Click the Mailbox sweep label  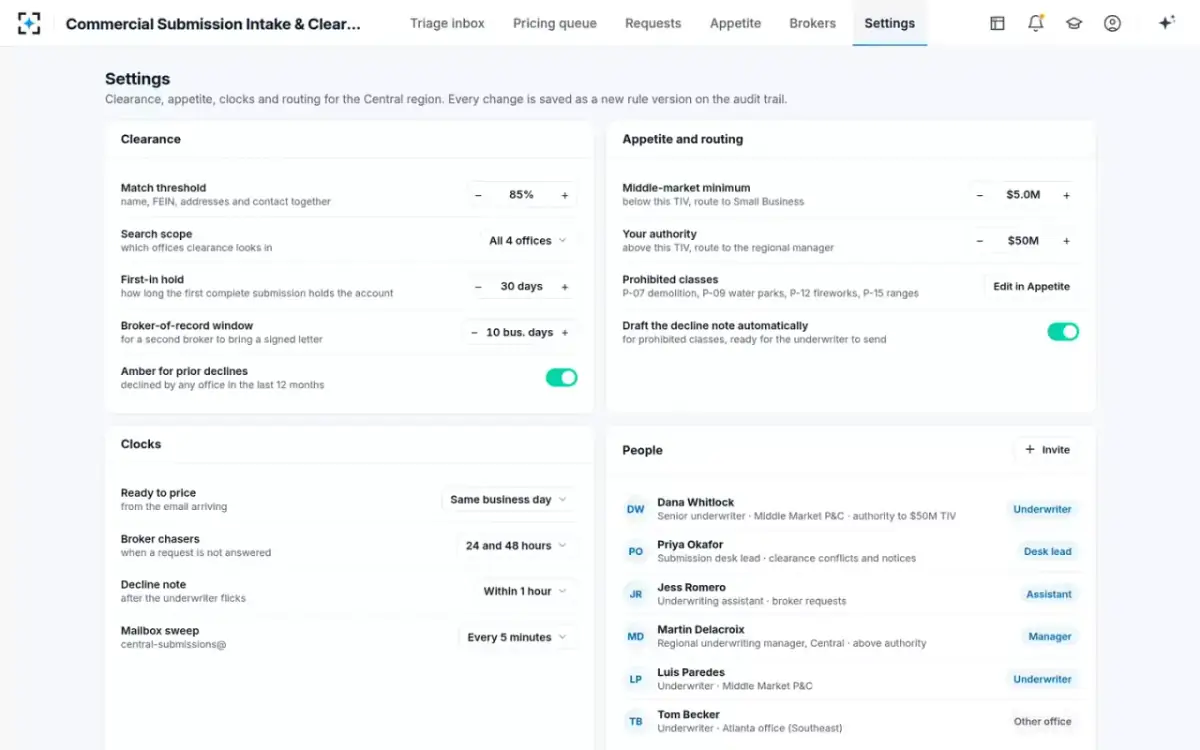click(160, 631)
